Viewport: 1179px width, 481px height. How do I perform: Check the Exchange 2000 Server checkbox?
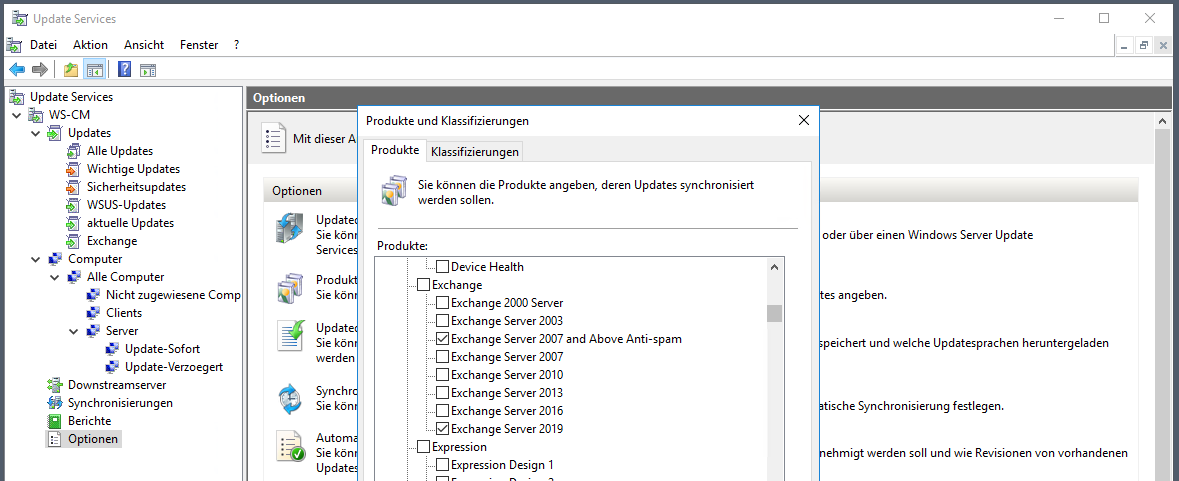[x=442, y=303]
